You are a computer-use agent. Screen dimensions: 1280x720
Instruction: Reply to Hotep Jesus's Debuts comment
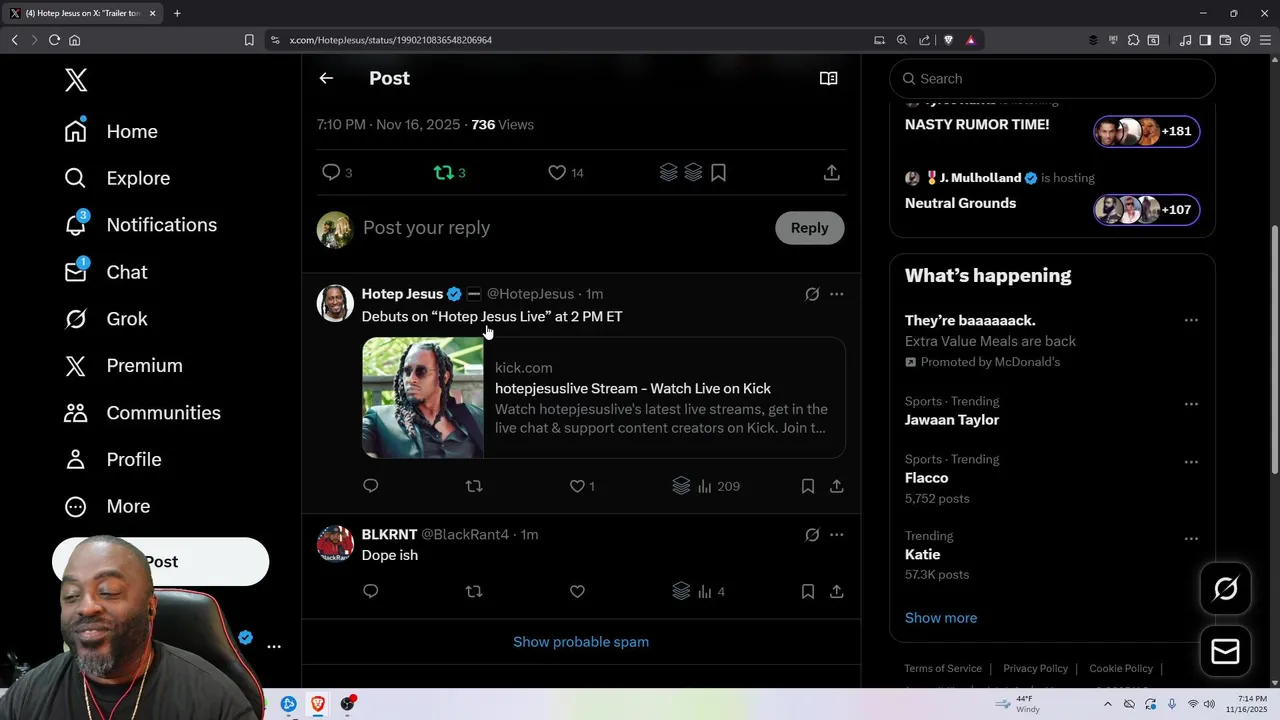[370, 486]
